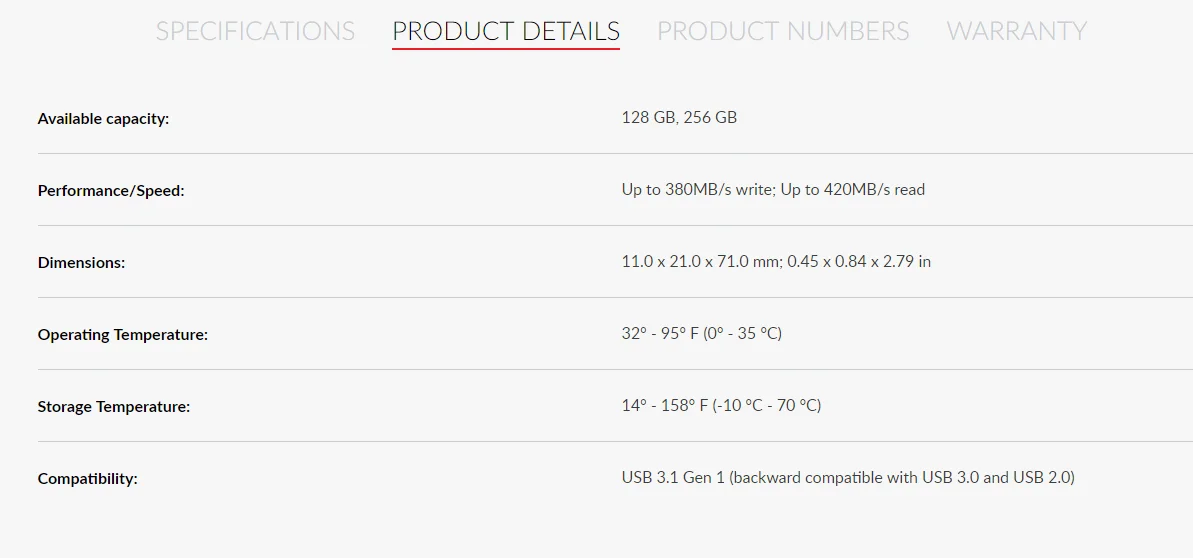Select the Performance/Speed row label

[111, 191]
